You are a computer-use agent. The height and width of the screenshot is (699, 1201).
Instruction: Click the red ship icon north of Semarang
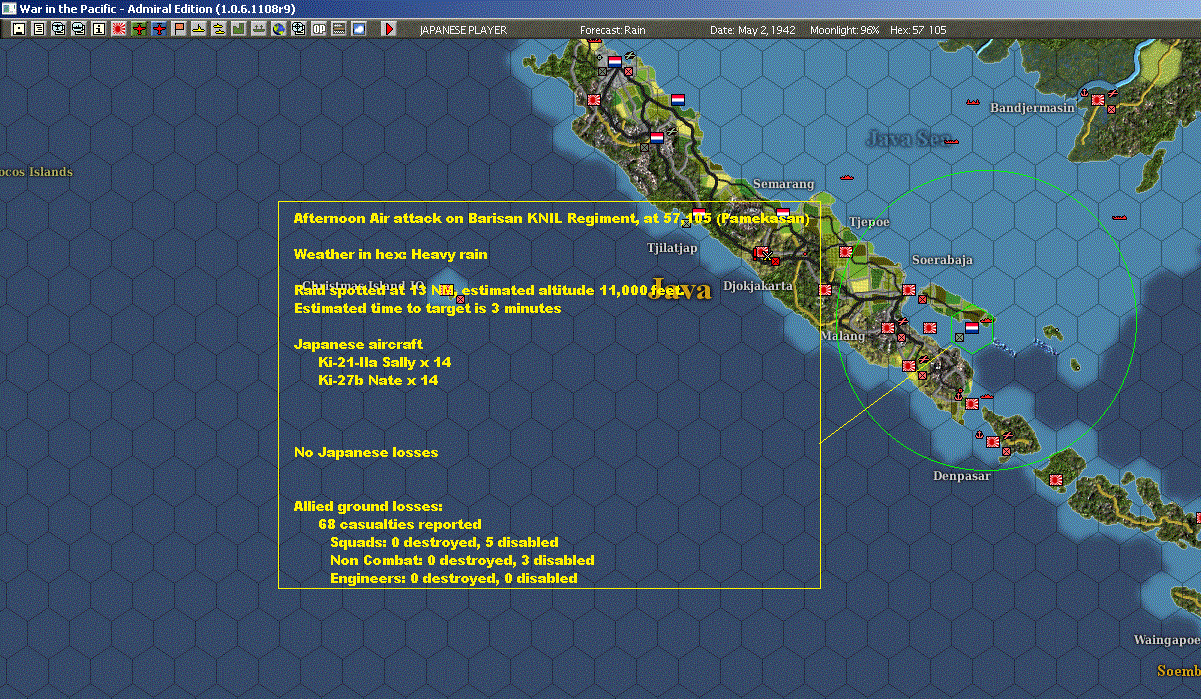click(846, 178)
